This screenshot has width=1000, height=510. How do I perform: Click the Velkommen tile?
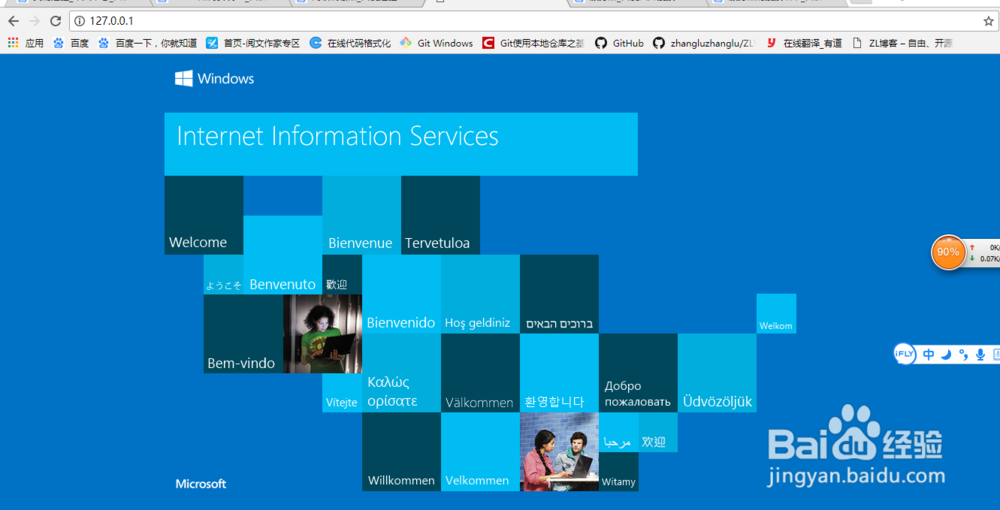tap(480, 452)
